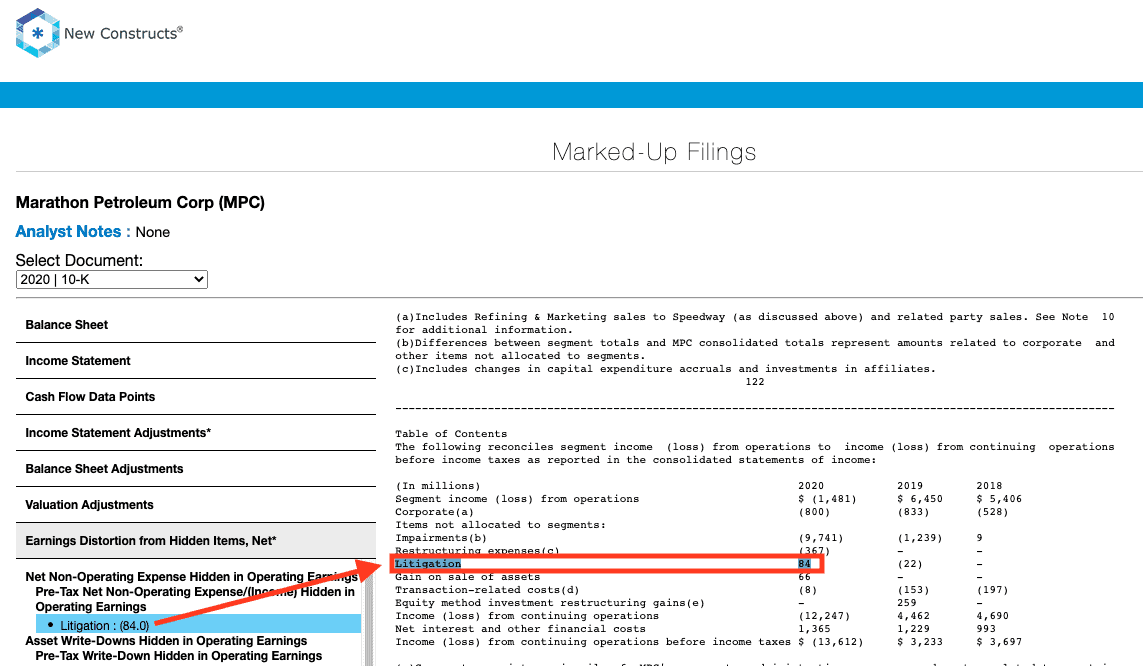This screenshot has height=666, width=1143.
Task: Click the (22) litigation value for 2019
Action: click(x=910, y=564)
